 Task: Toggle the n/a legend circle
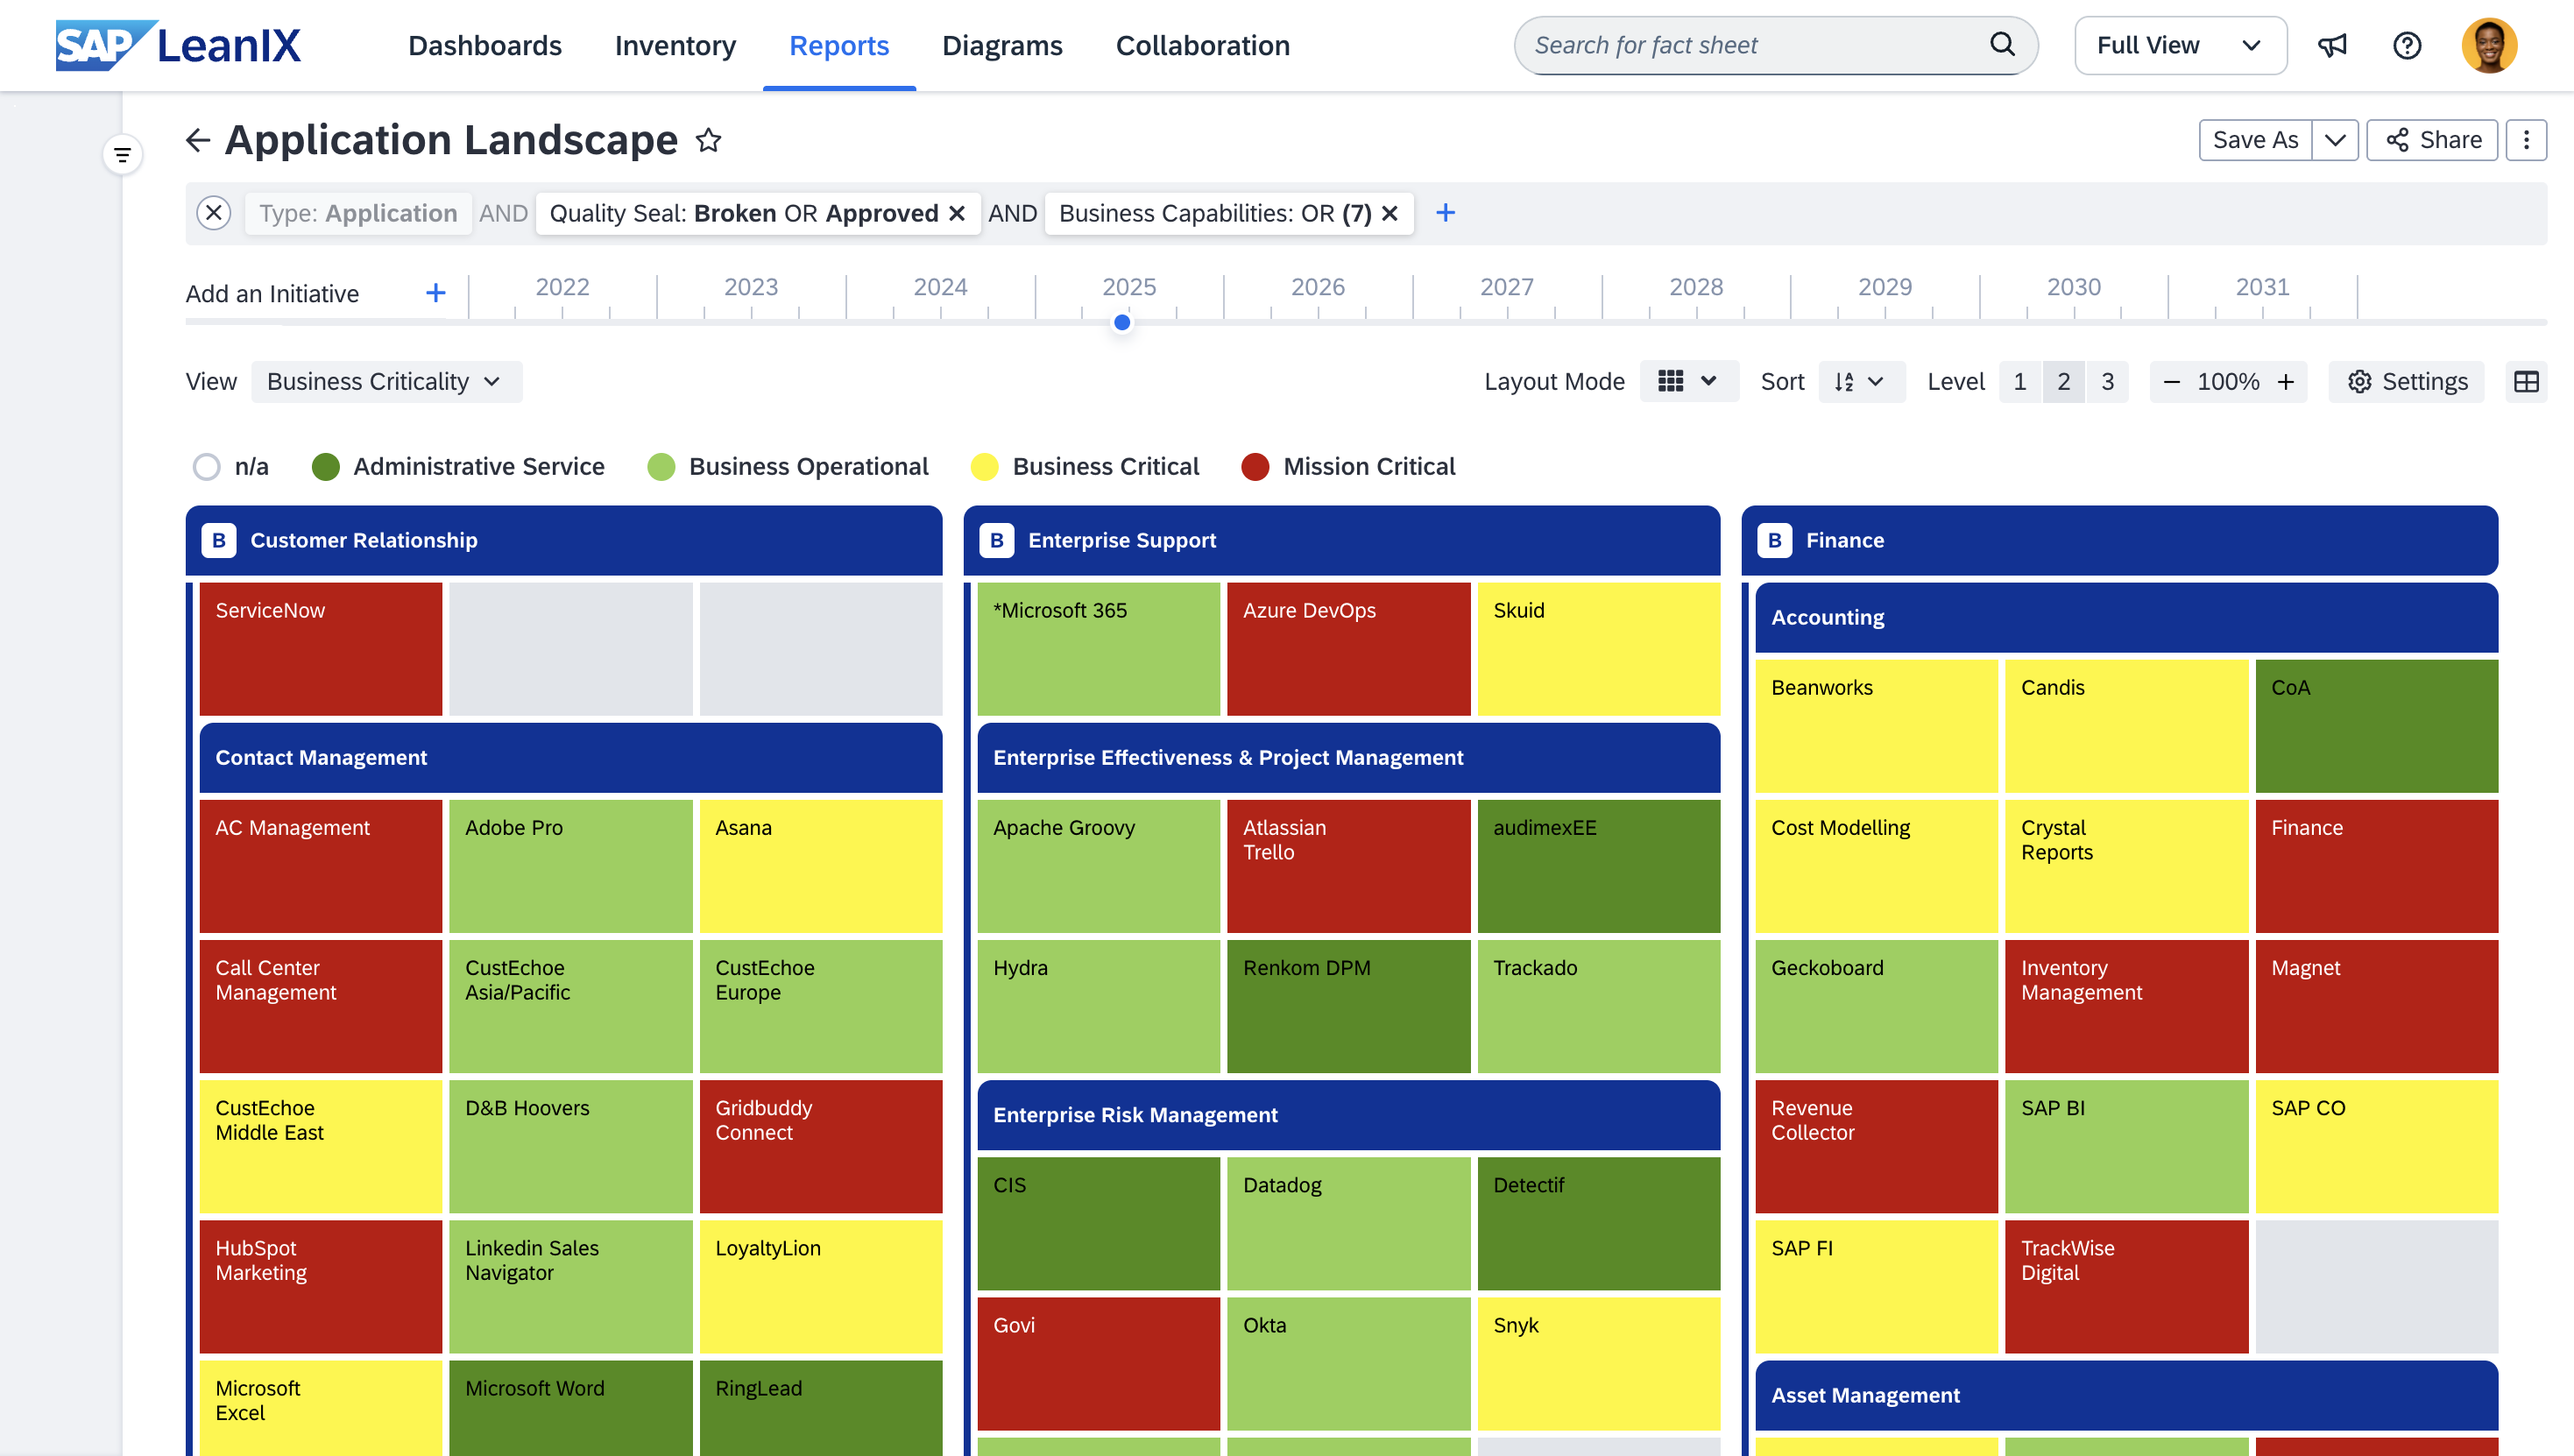[x=207, y=467]
